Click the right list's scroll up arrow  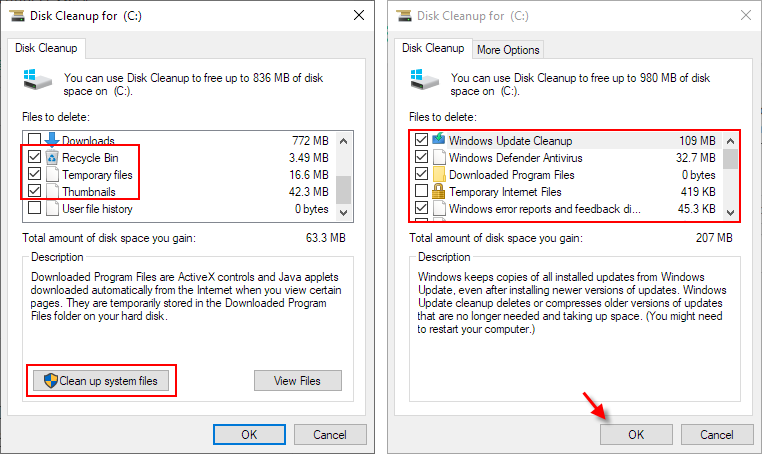pyautogui.click(x=730, y=141)
